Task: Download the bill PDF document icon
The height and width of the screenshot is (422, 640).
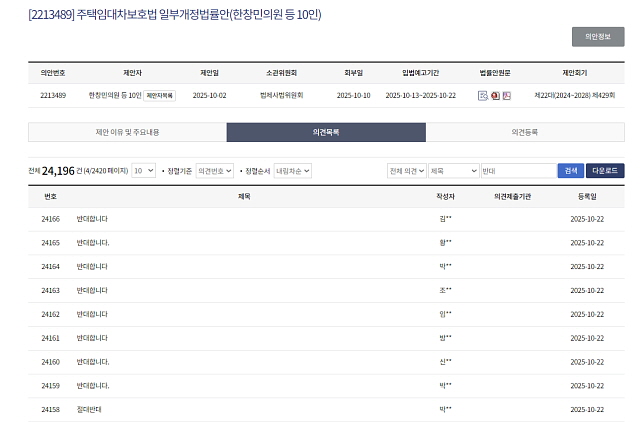Action: point(507,96)
